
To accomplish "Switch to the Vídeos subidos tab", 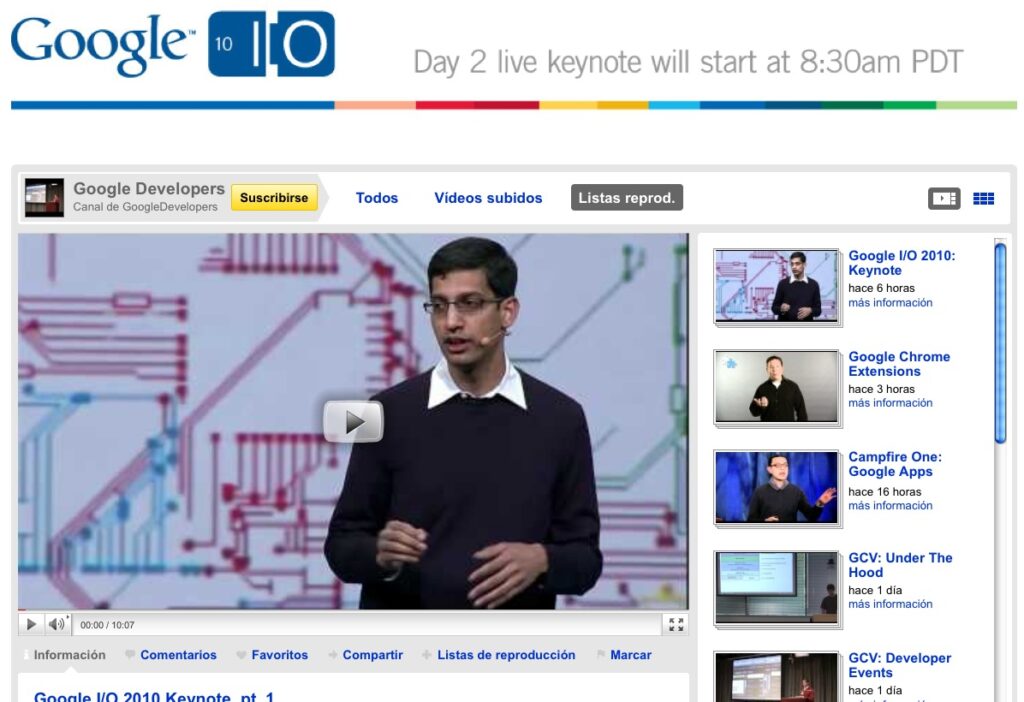I will 488,198.
